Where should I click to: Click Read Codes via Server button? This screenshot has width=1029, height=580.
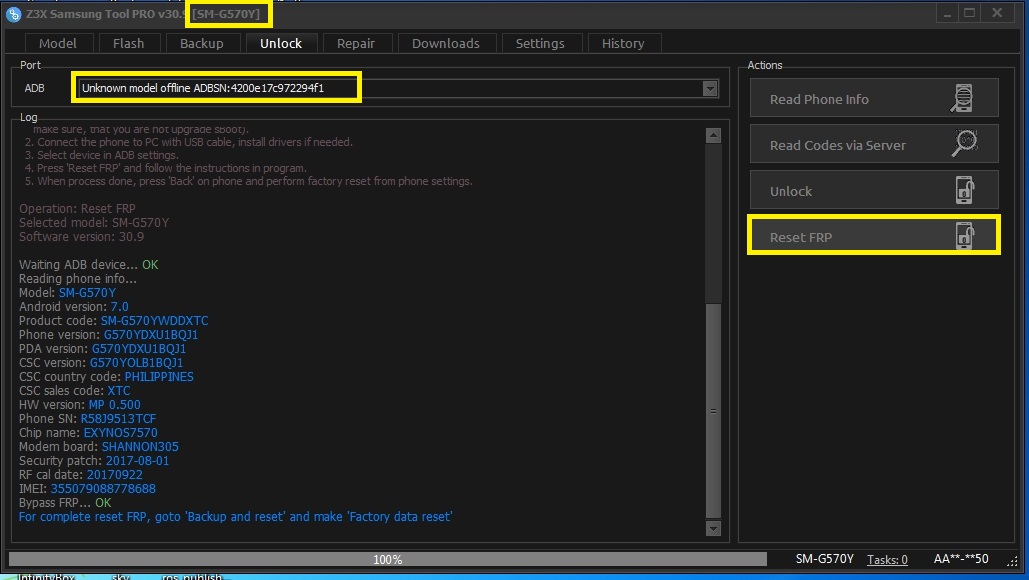click(874, 144)
